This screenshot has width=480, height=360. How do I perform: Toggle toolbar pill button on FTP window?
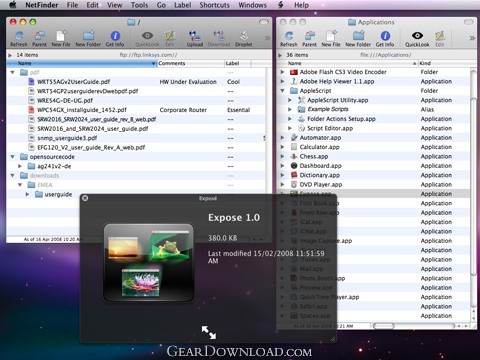(264, 22)
